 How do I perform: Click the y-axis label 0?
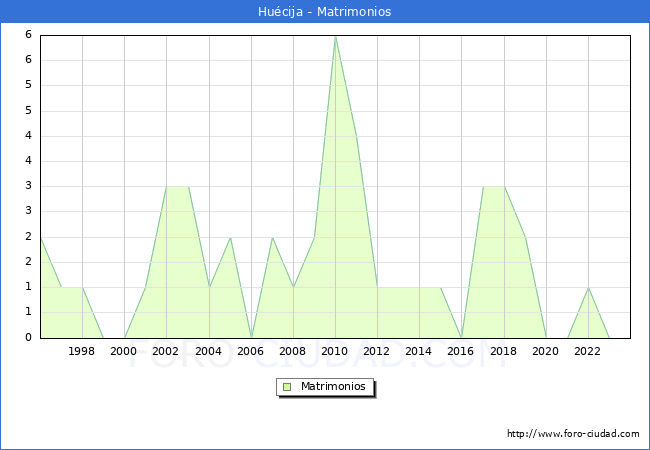point(28,337)
